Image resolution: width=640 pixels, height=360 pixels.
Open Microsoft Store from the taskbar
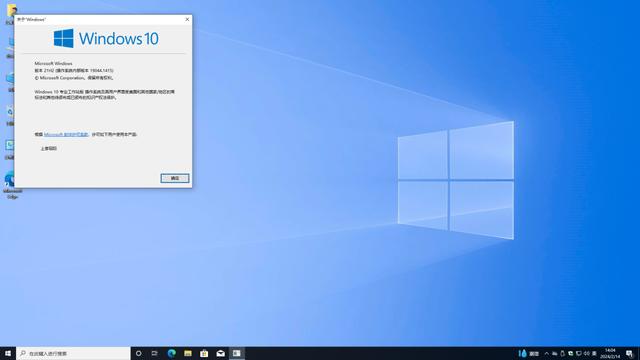(204, 353)
